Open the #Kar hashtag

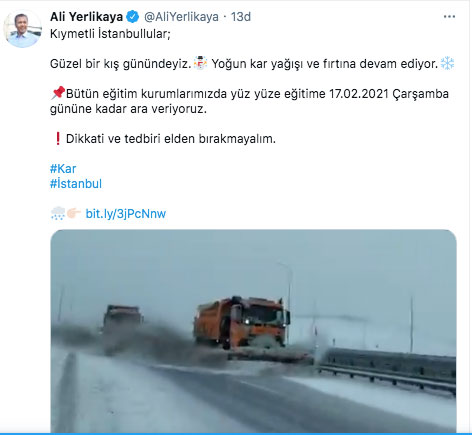(x=63, y=169)
